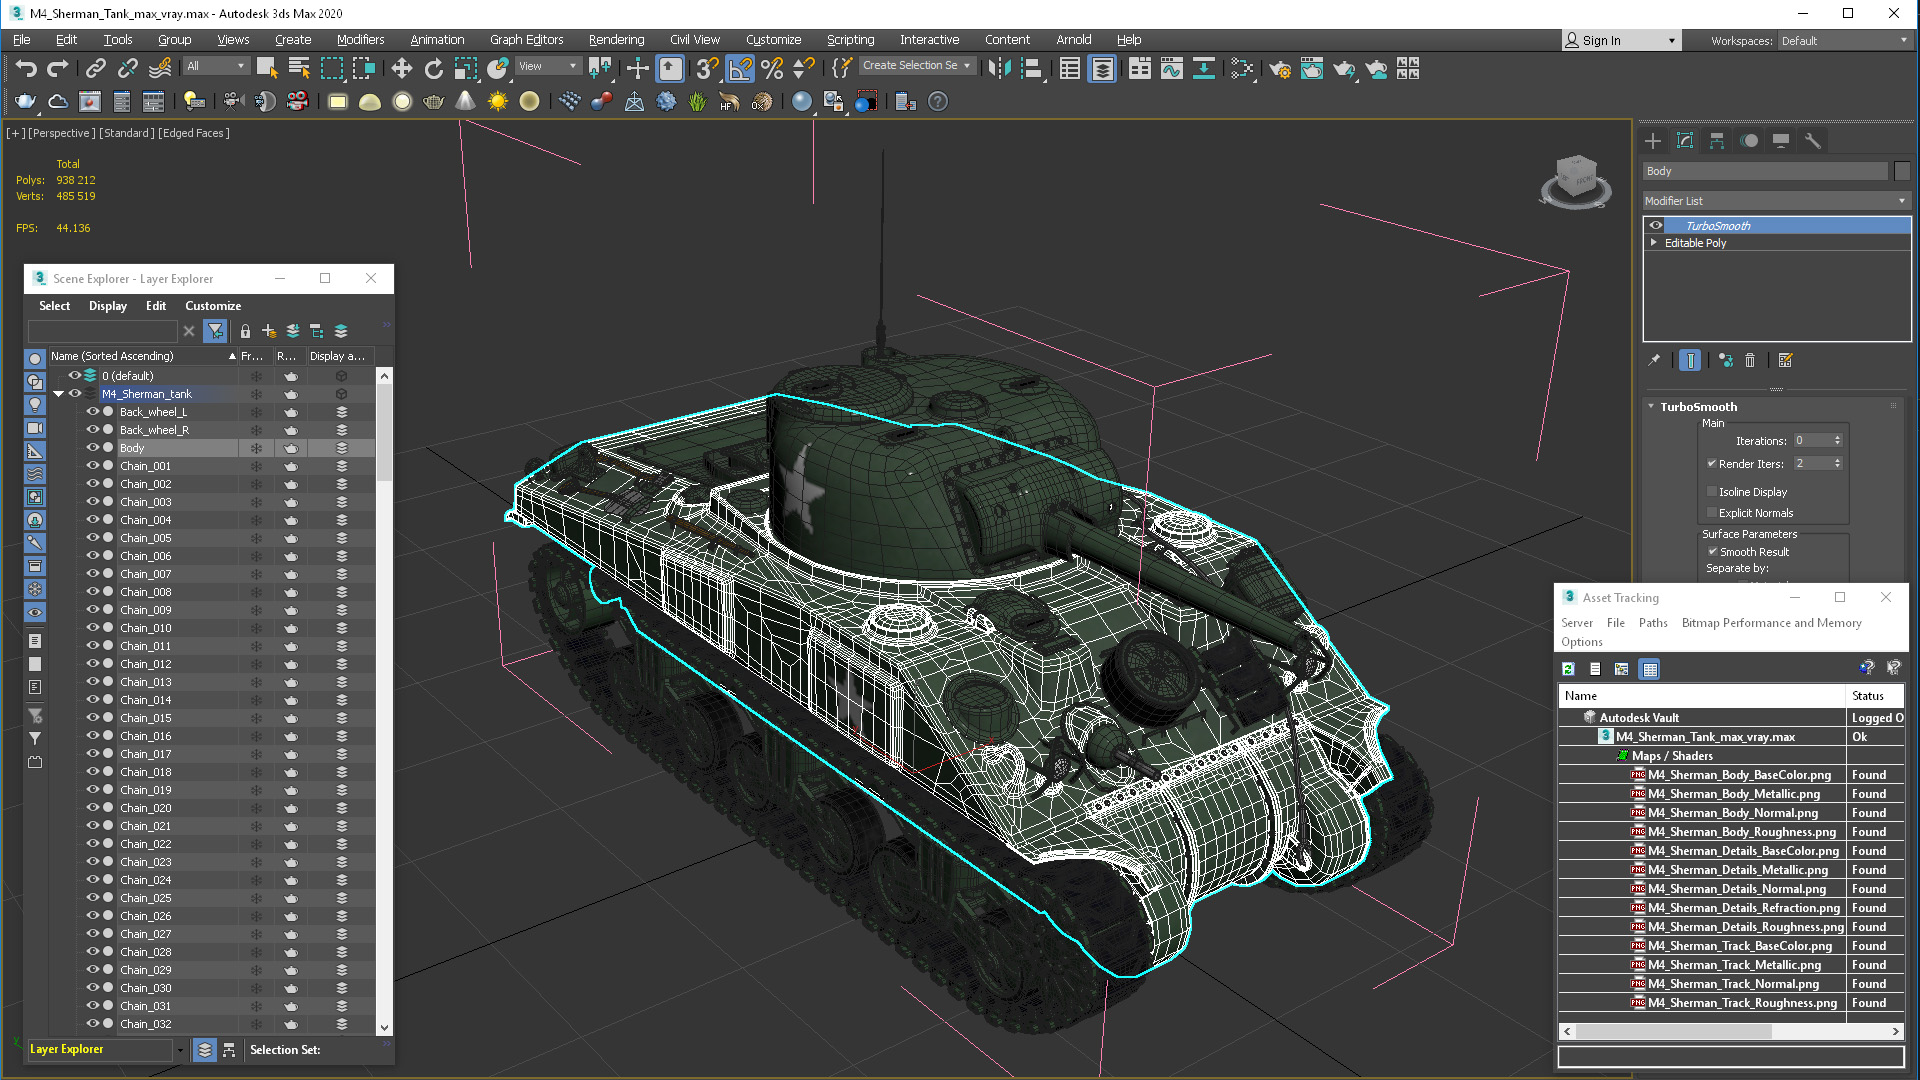
Task: Open the Workspaces Default dropdown
Action: (x=1843, y=41)
